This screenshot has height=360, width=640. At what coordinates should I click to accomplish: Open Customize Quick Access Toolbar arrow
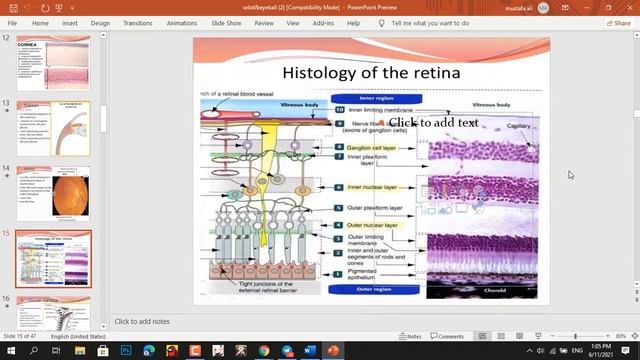pyautogui.click(x=73, y=8)
